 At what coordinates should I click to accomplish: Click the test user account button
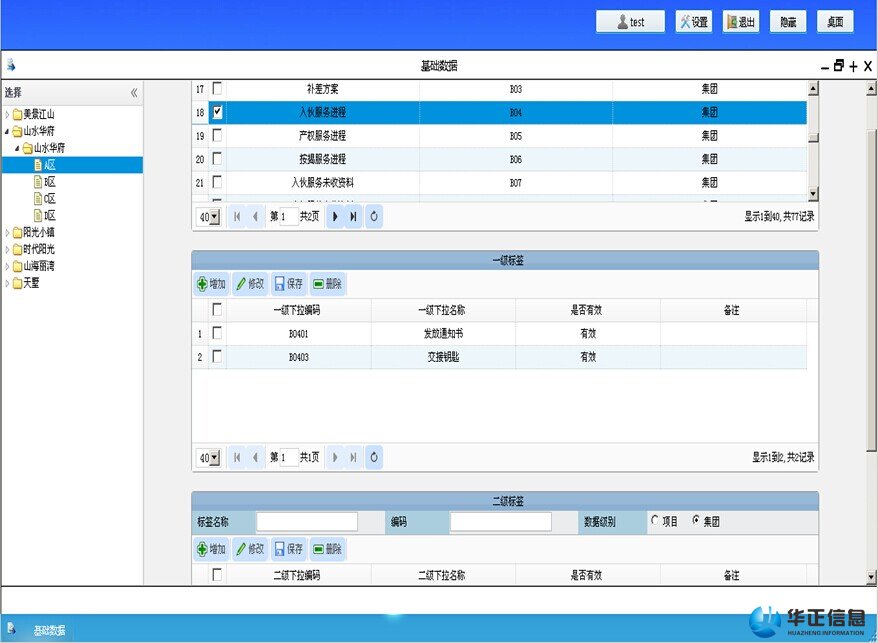[630, 22]
